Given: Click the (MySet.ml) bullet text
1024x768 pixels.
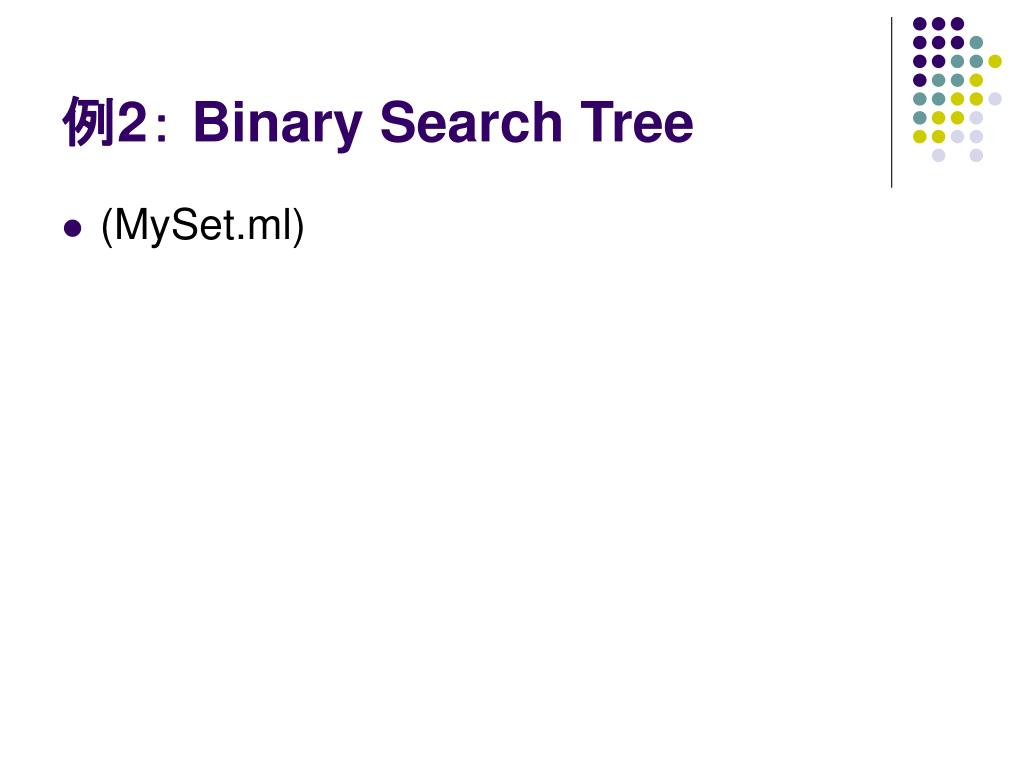Looking at the screenshot, I should click(x=202, y=226).
